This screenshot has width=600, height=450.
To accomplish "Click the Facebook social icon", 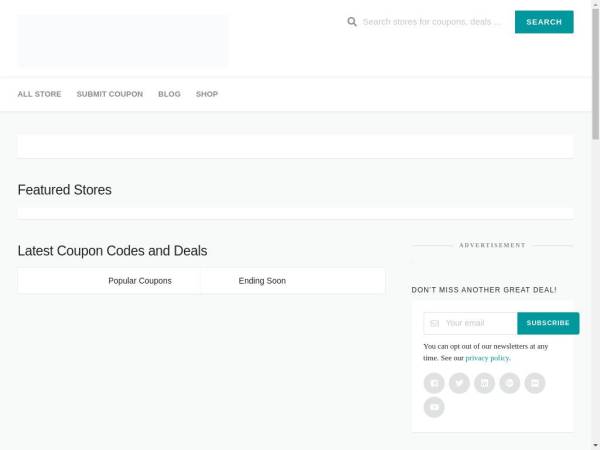I will click(434, 383).
